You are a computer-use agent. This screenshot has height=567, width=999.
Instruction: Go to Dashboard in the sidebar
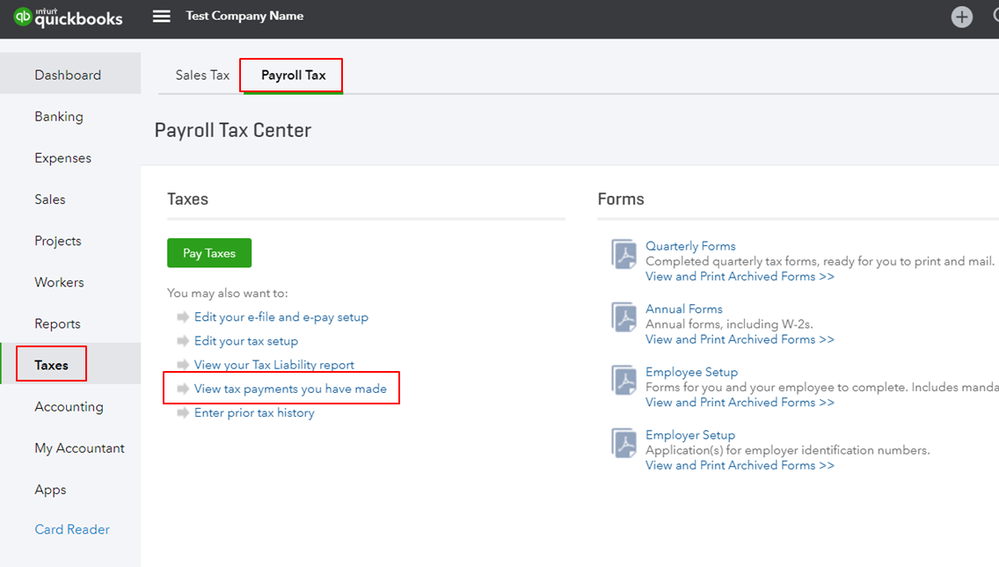67,75
